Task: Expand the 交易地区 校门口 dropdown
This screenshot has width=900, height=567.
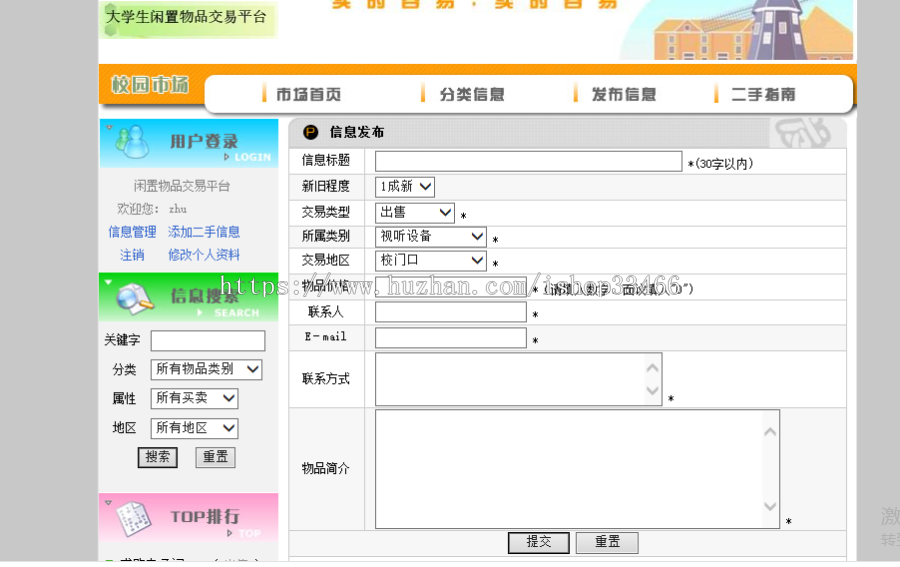Action: (x=431, y=261)
